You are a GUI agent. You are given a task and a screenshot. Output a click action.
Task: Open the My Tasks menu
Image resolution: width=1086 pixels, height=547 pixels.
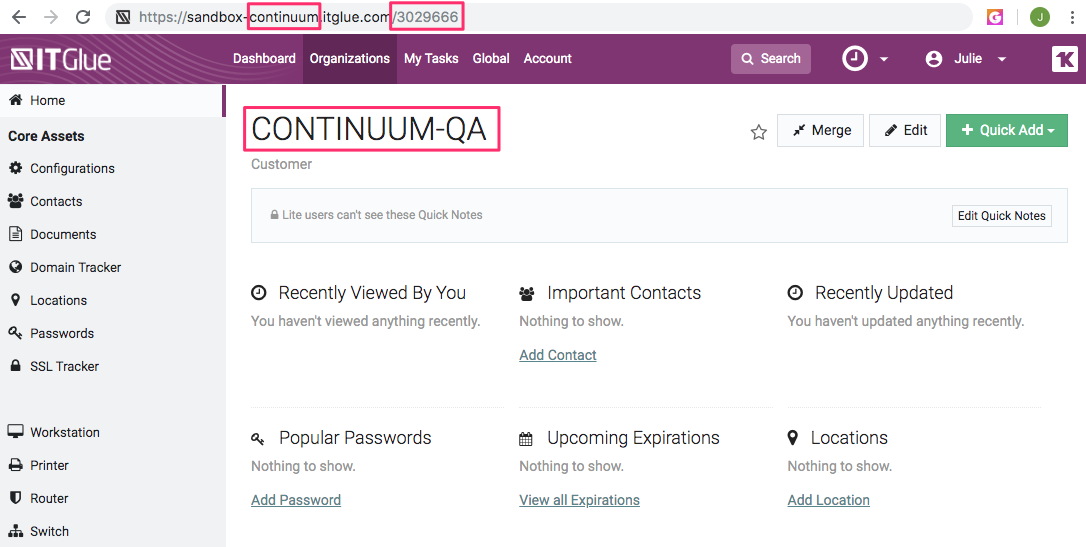(x=431, y=59)
